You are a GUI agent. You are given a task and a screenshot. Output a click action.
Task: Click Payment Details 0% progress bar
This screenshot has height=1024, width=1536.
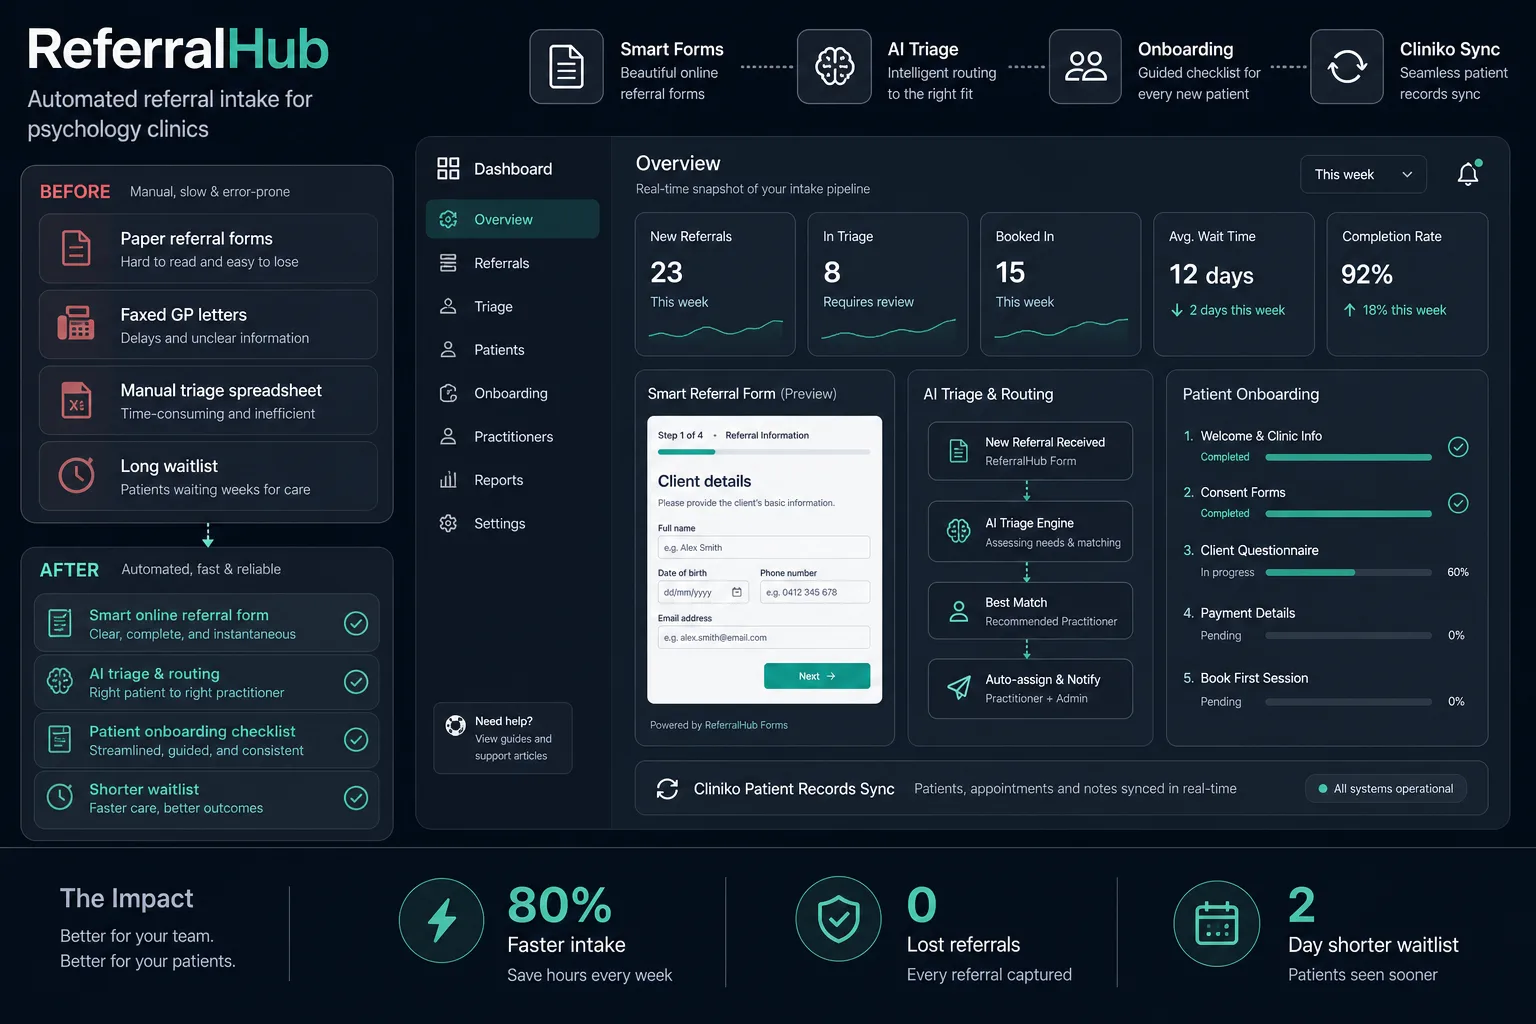point(1348,636)
